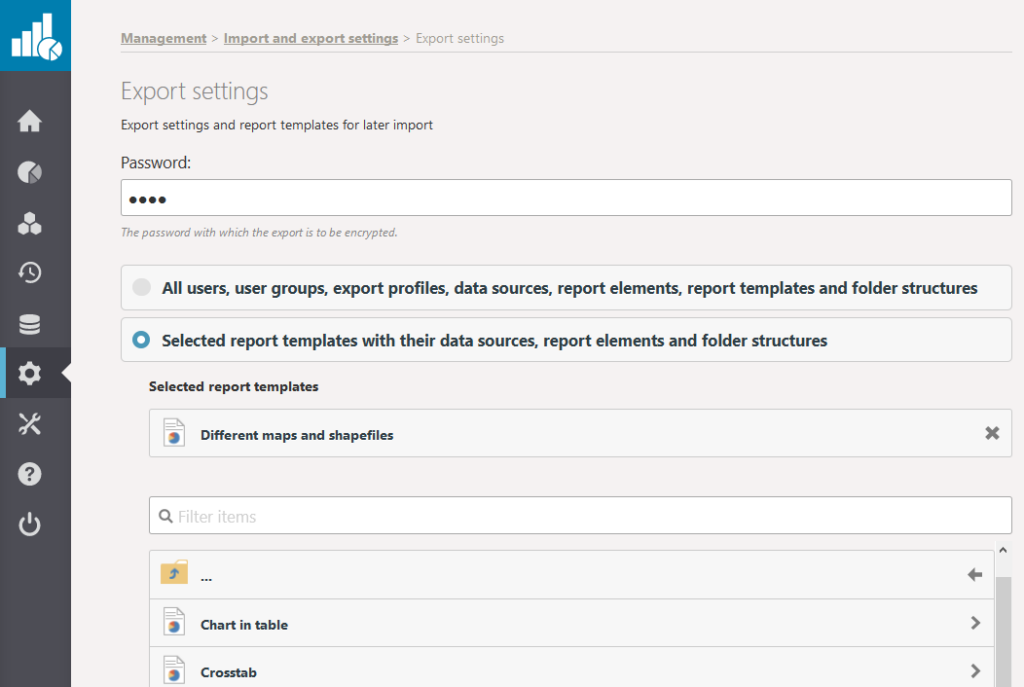The width and height of the screenshot is (1024, 687).
Task: Remove Different maps and shapefiles template
Action: click(x=992, y=433)
